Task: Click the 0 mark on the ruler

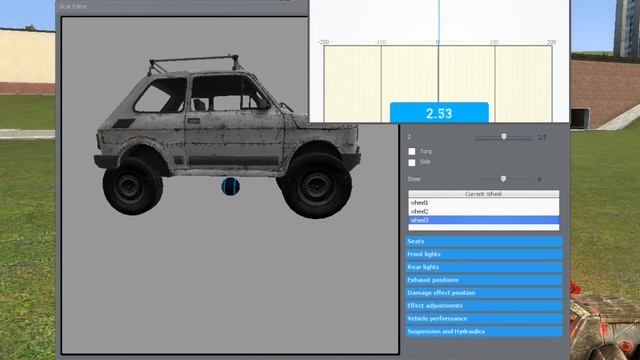Action: pos(438,42)
